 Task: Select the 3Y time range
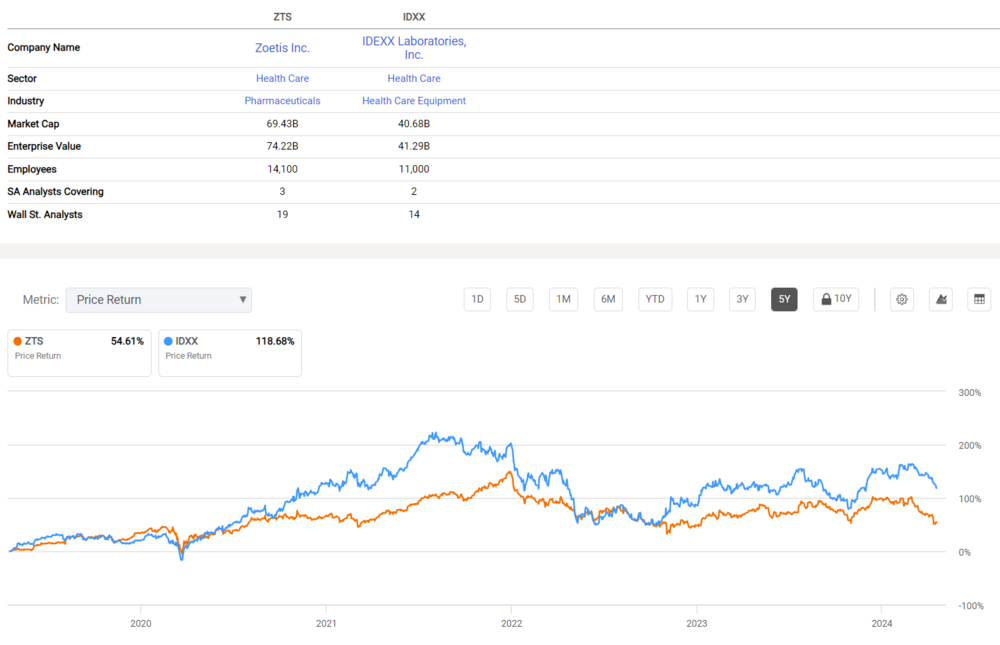(741, 299)
